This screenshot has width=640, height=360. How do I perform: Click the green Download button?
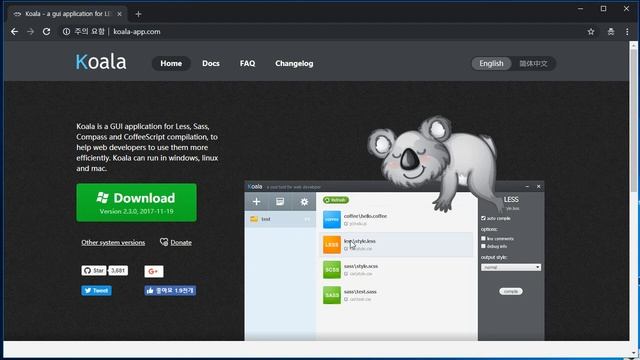pos(136,202)
